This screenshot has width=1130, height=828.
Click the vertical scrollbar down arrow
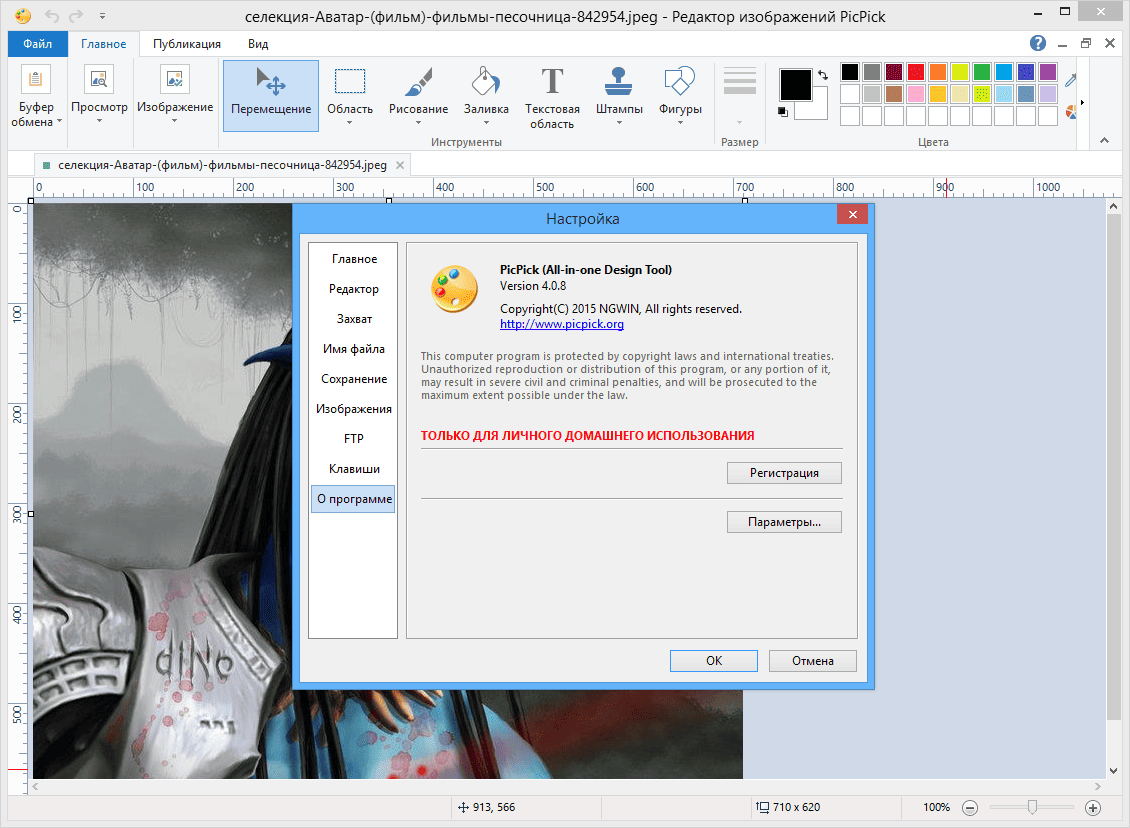click(1113, 770)
